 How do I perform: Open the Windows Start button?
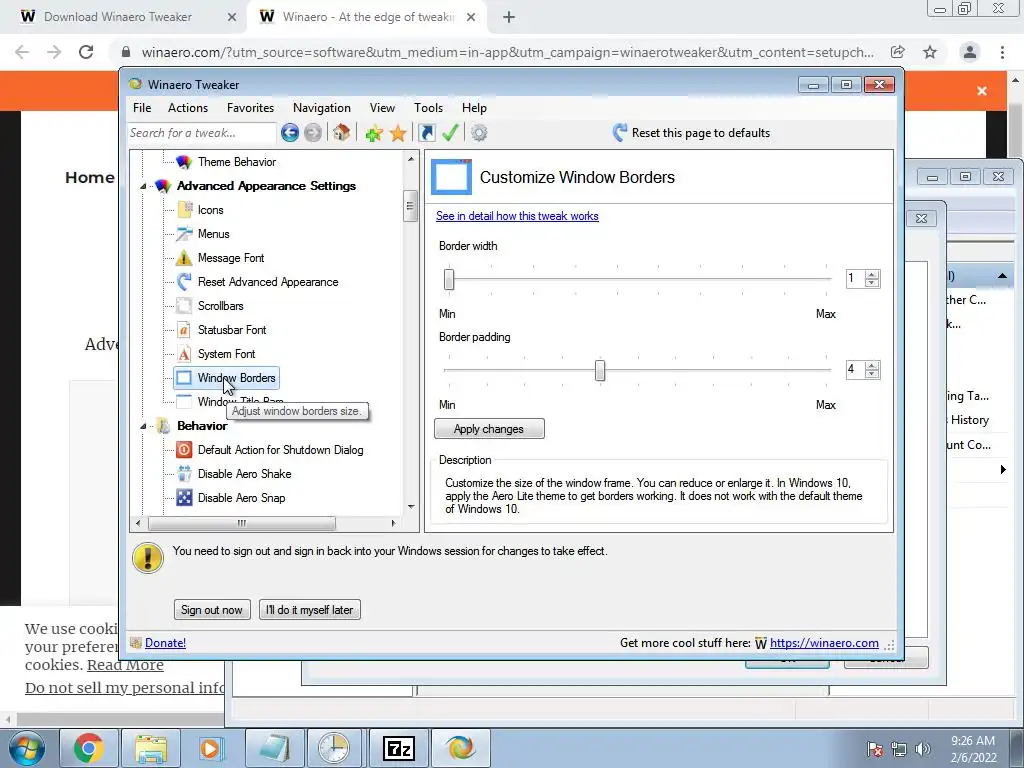click(27, 748)
